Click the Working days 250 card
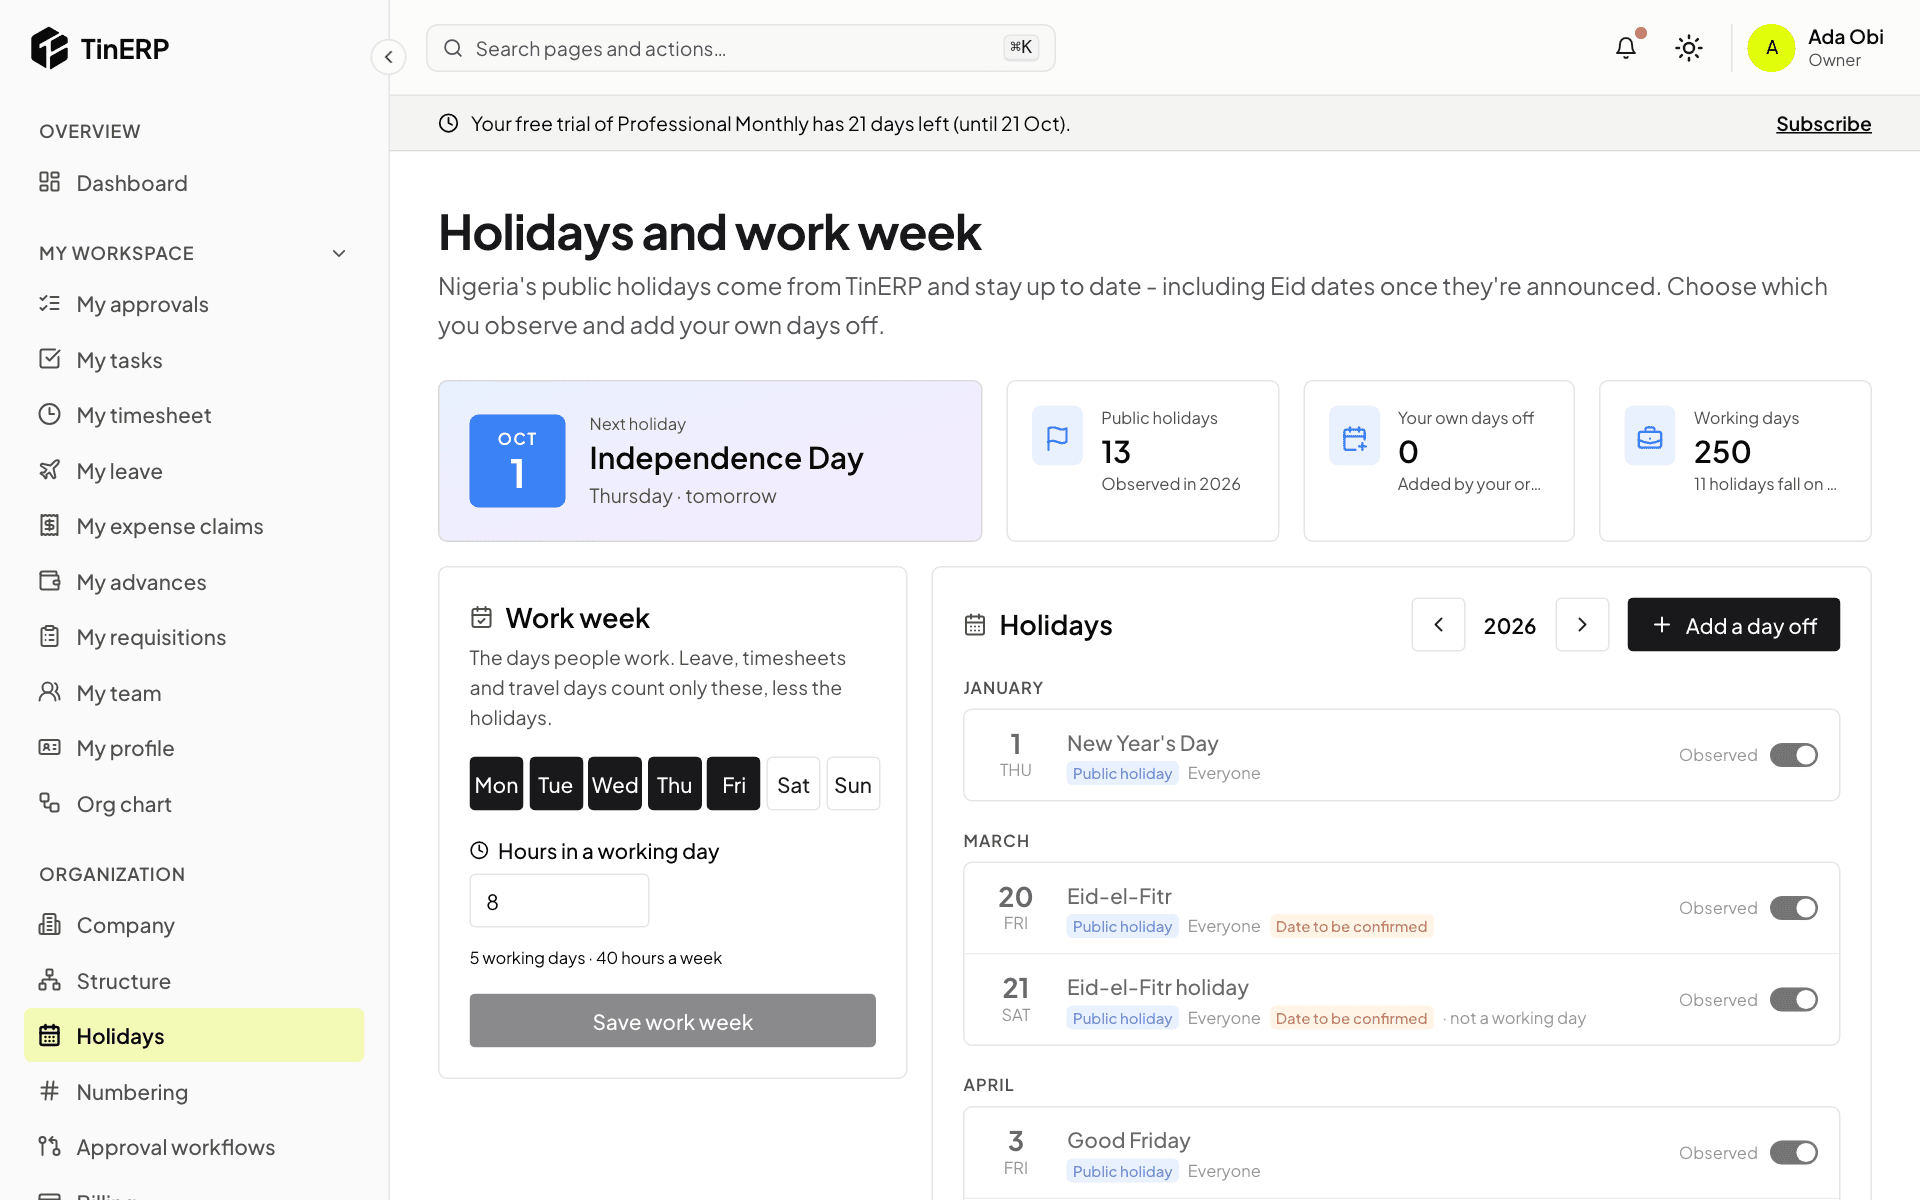 1735,461
